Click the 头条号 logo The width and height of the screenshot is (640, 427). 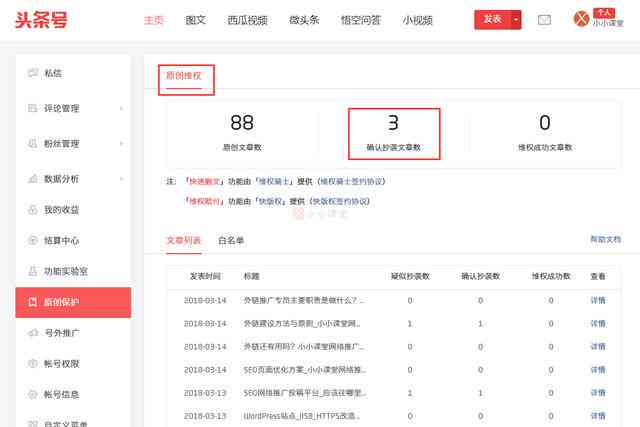pos(41,20)
